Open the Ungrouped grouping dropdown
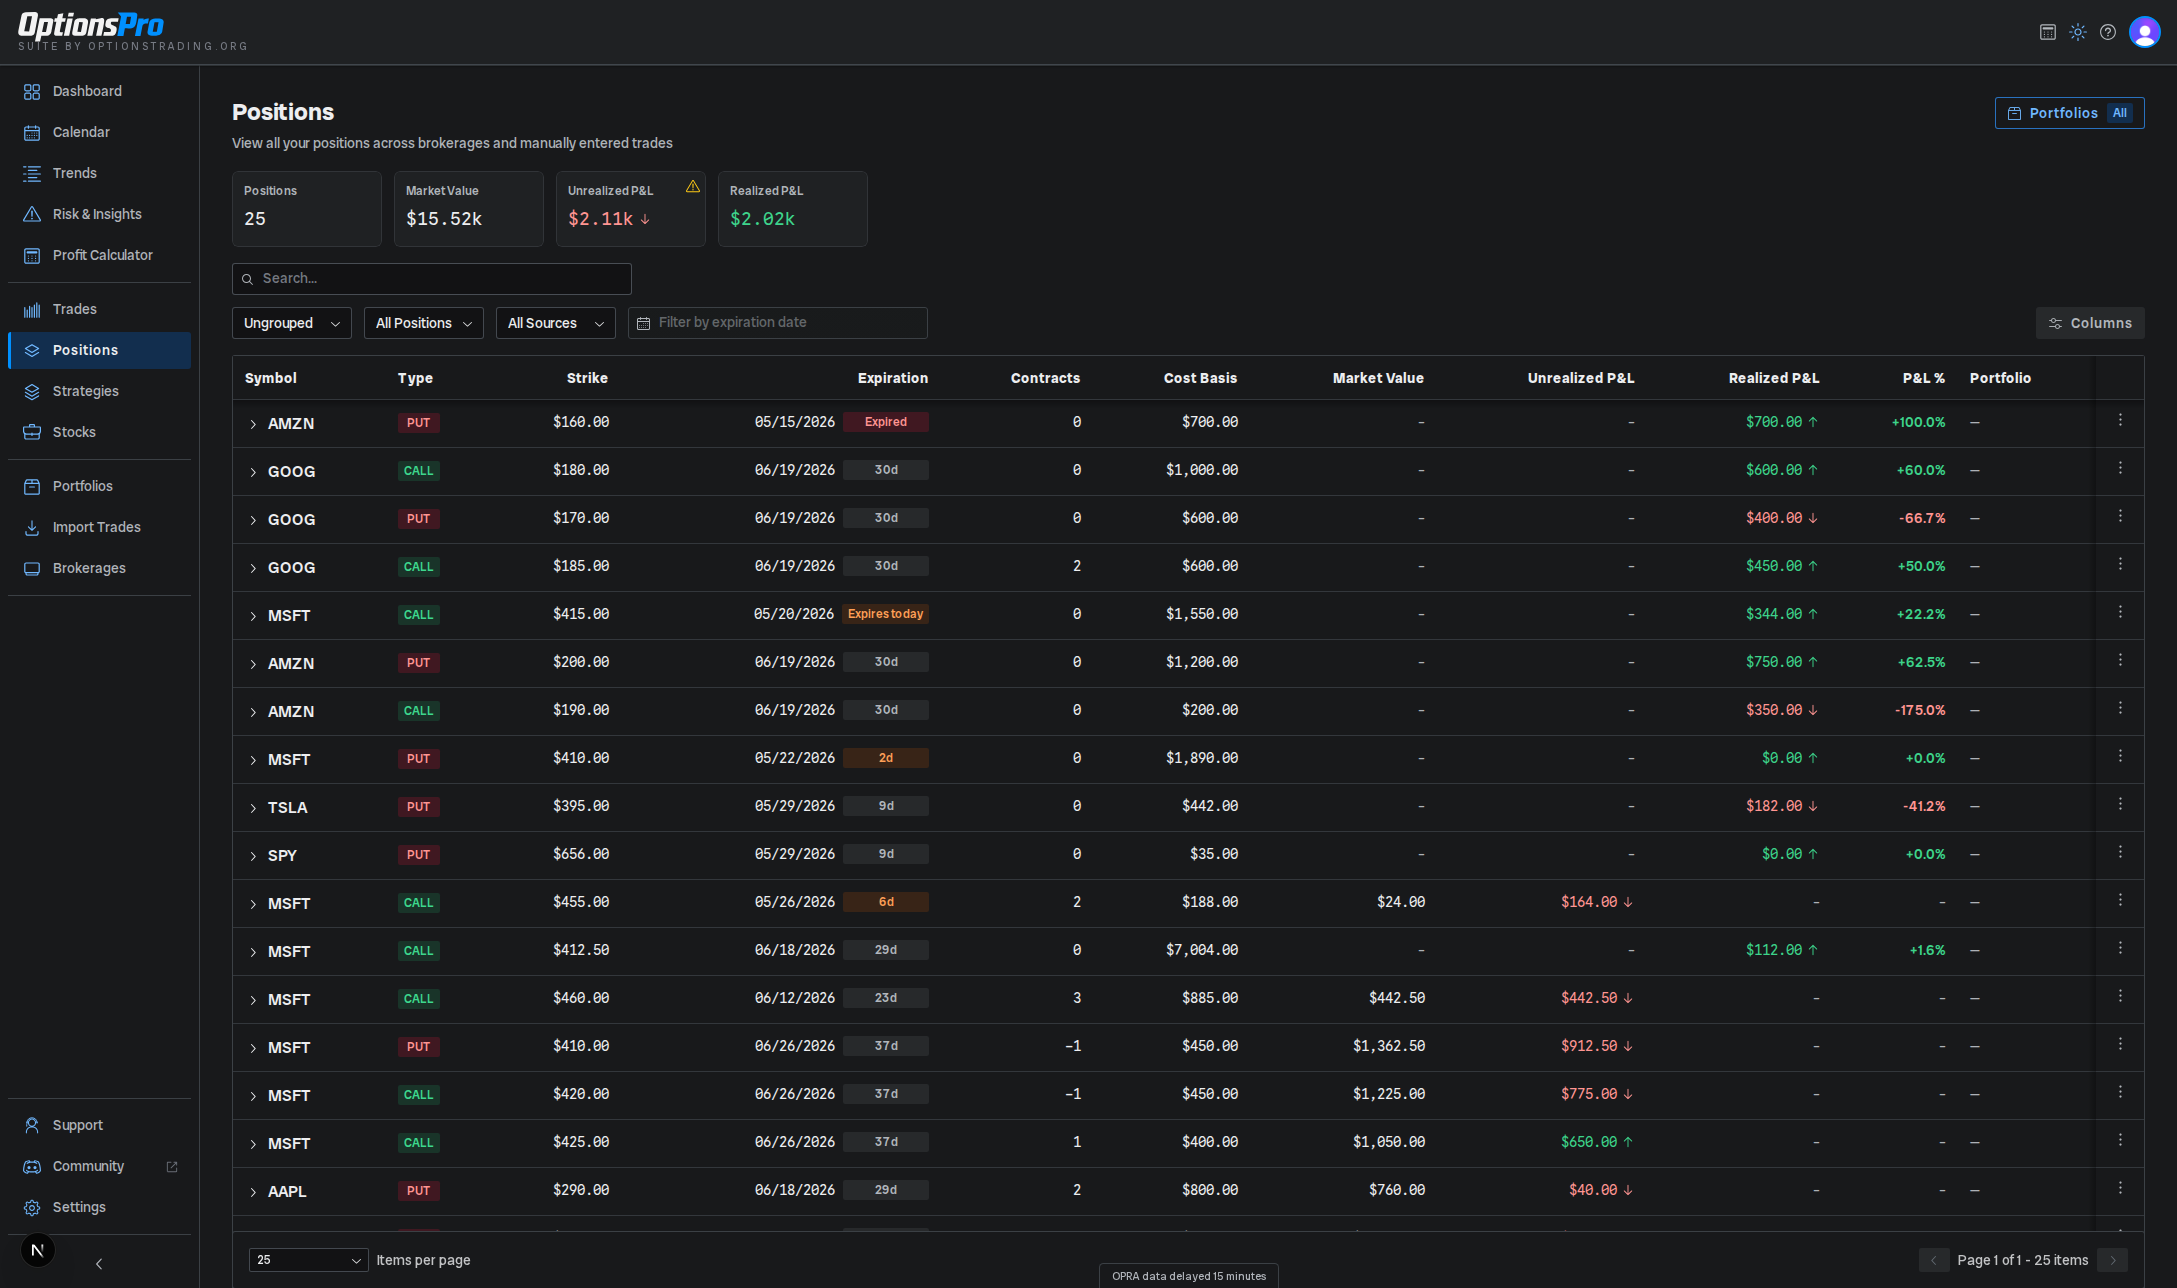The width and height of the screenshot is (2177, 1288). [292, 323]
